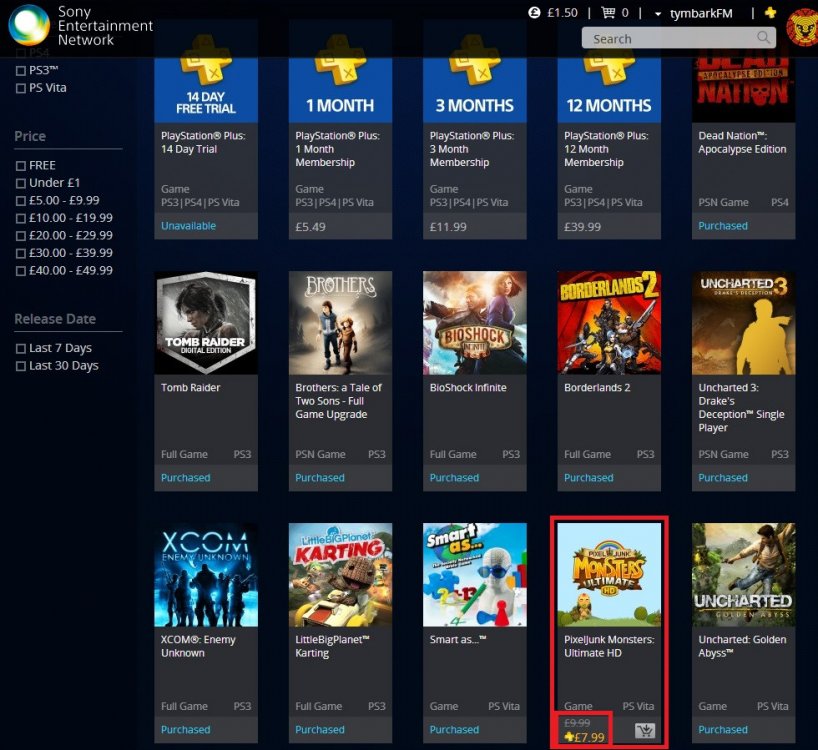The image size is (818, 750).
Task: Open the 1 Month PlayStation Plus artwork
Action: pyautogui.click(x=340, y=78)
